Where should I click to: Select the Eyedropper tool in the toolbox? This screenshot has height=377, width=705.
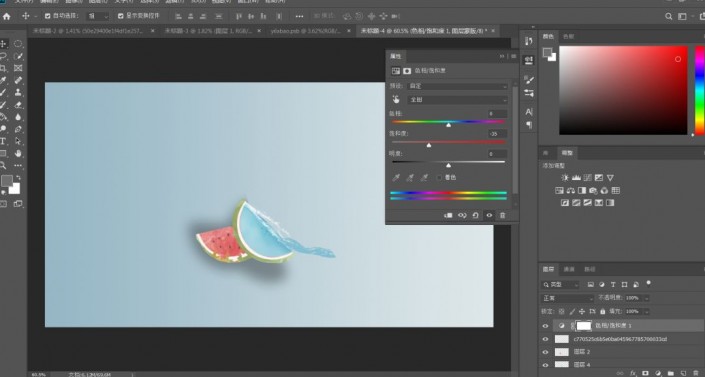[3, 81]
